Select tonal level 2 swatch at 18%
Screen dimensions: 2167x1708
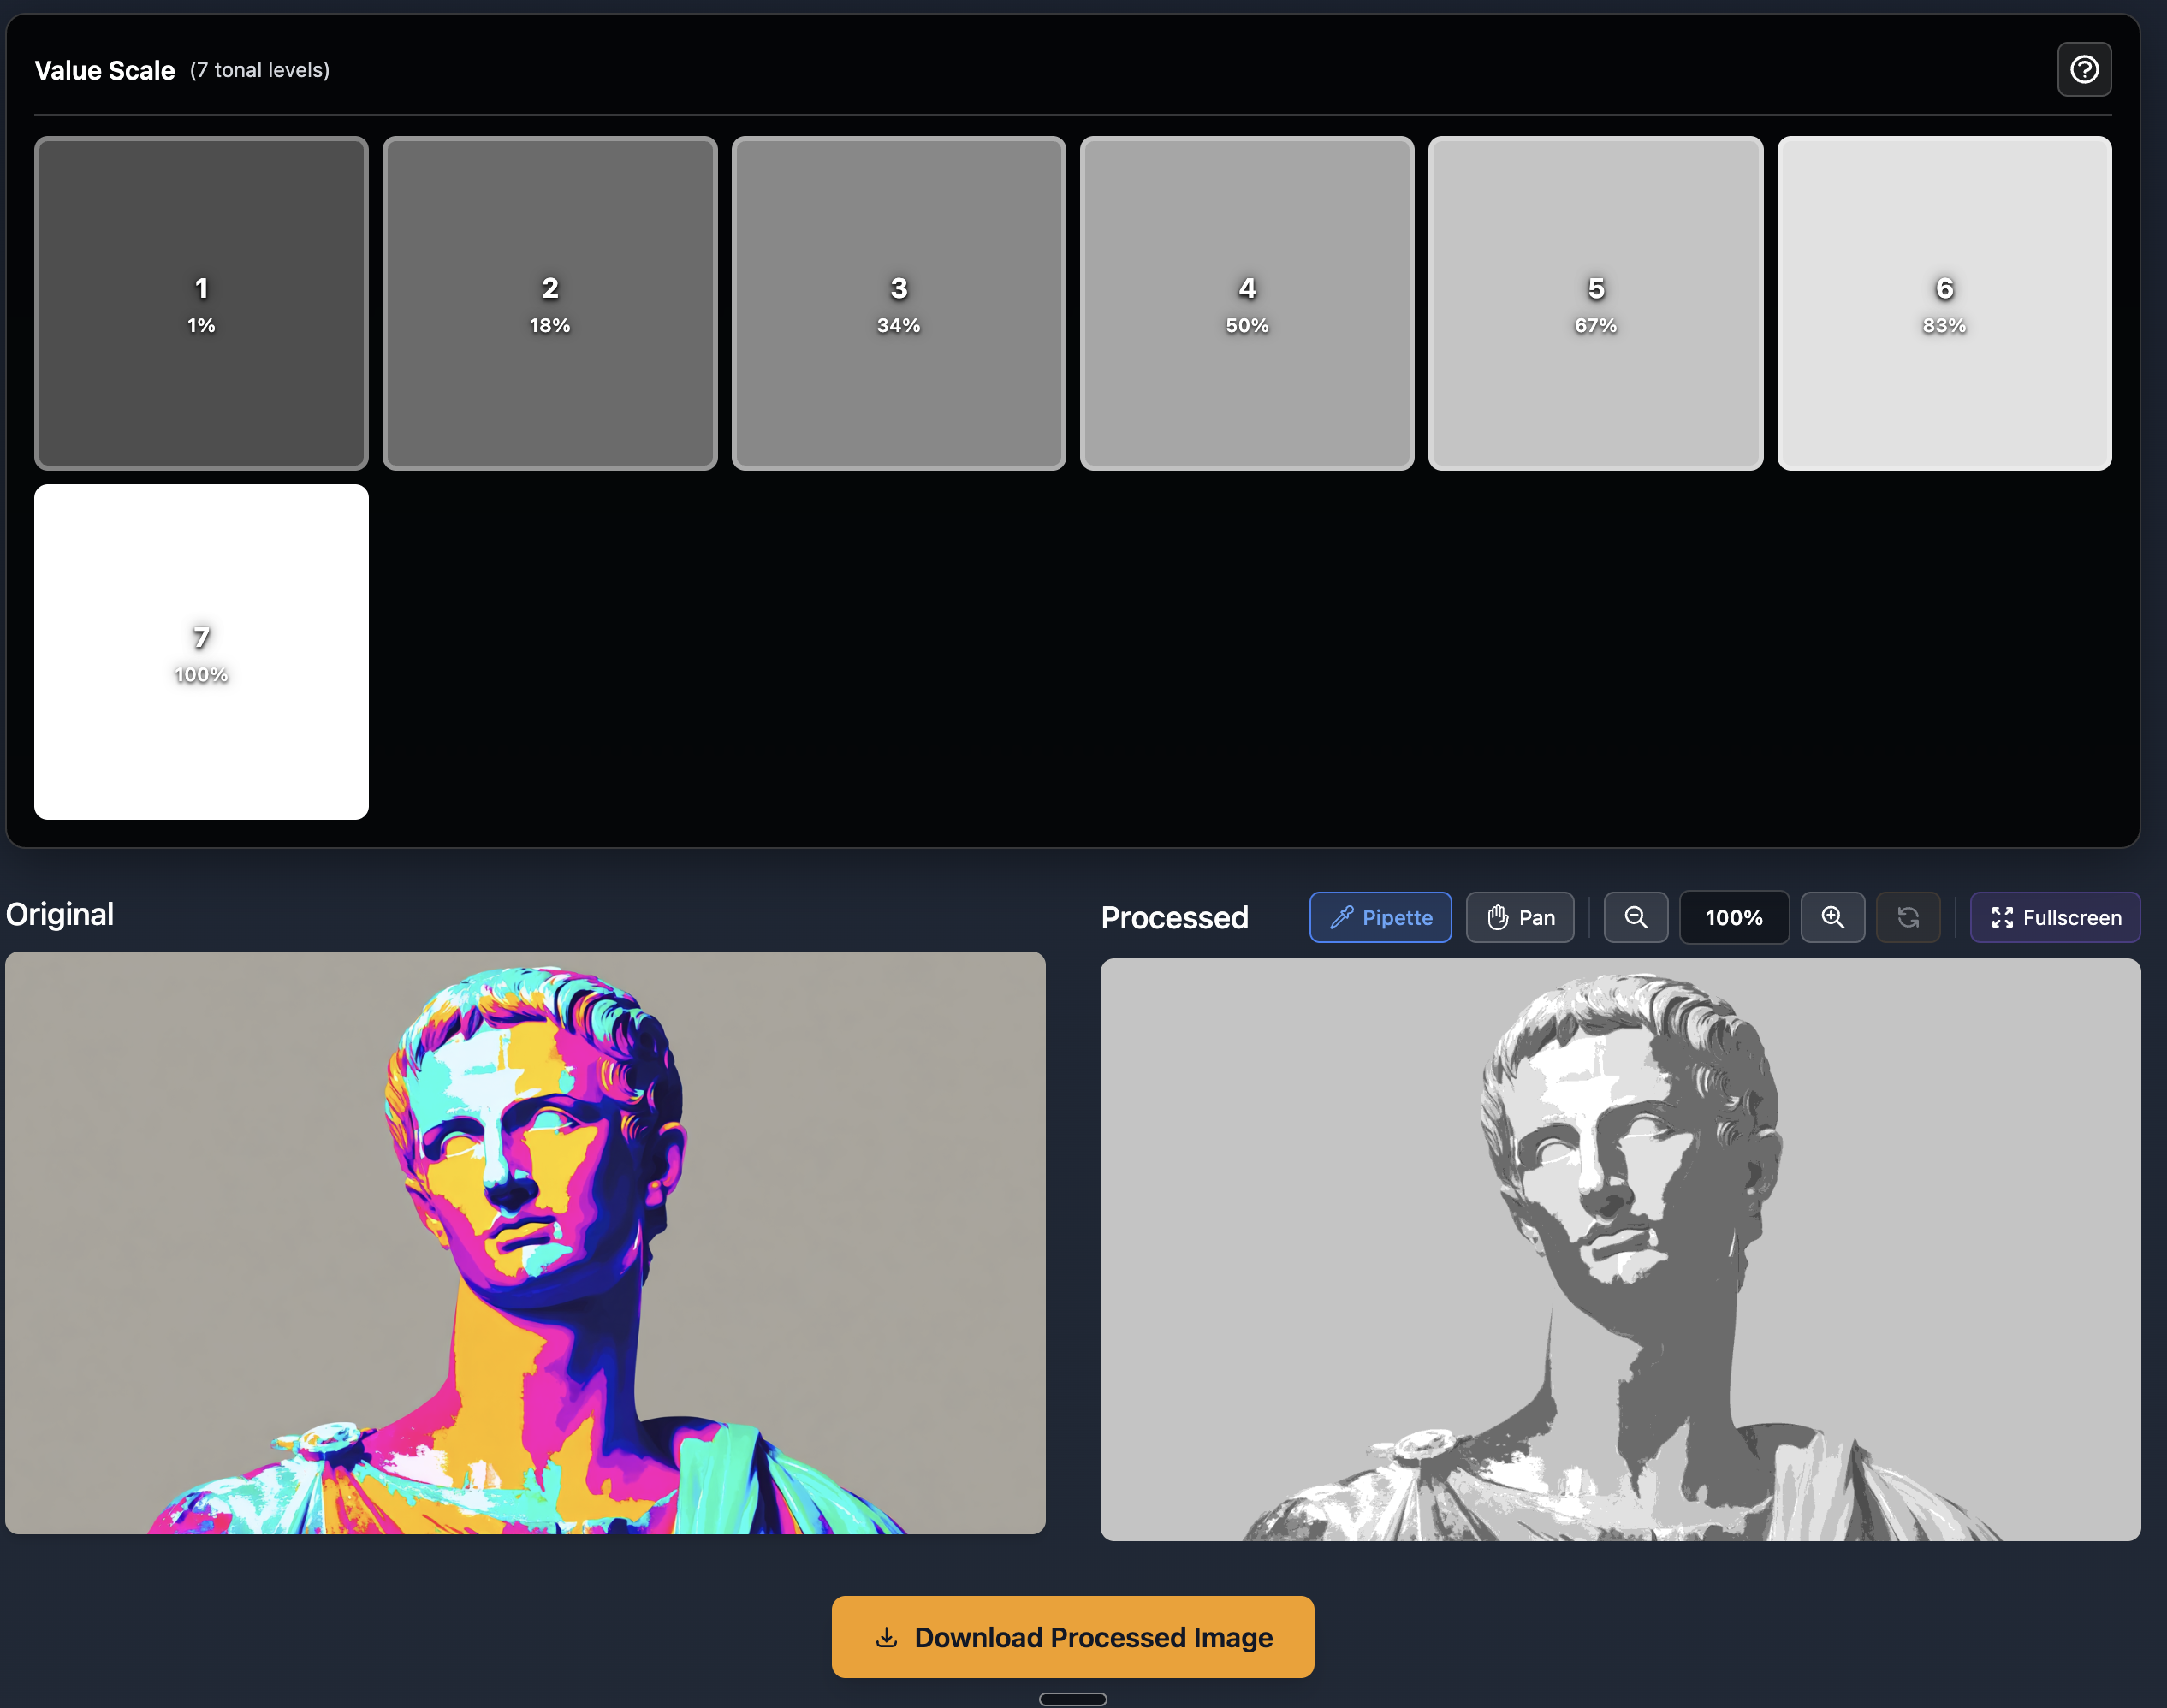[x=550, y=303]
